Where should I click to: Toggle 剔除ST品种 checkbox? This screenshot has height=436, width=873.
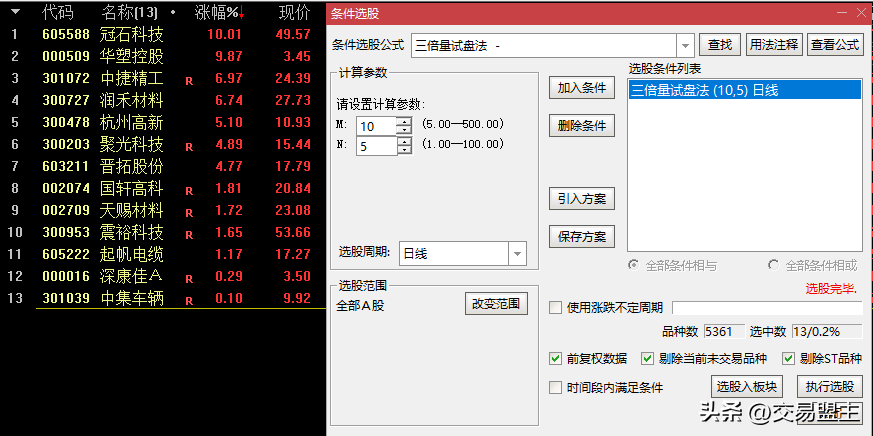point(788,359)
